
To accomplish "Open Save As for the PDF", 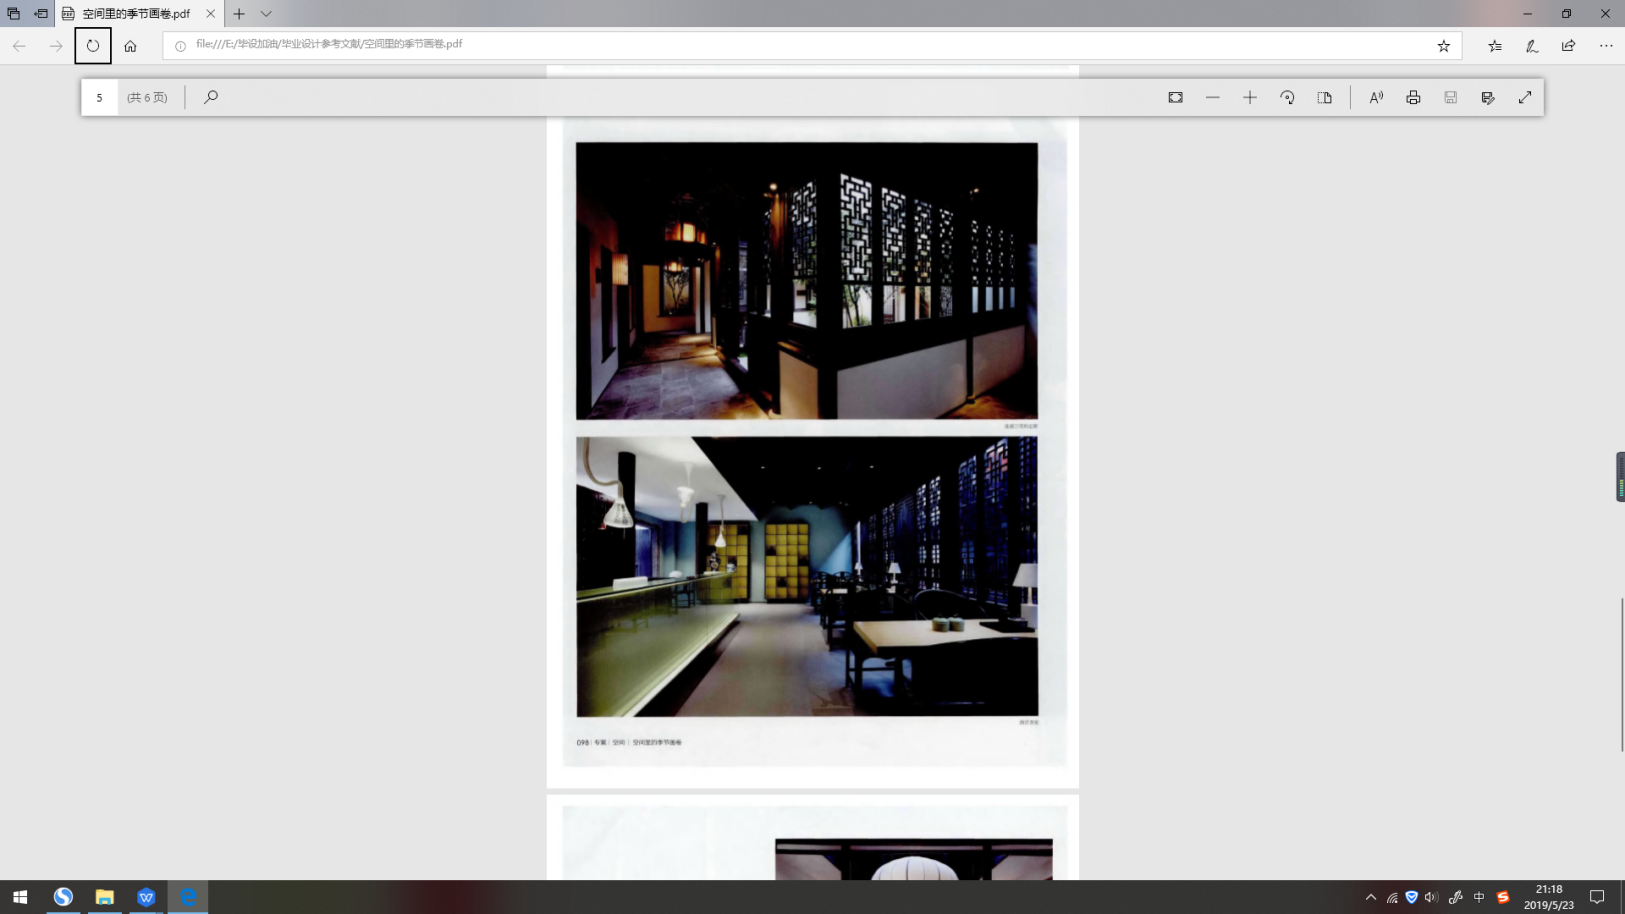I will click(1488, 97).
